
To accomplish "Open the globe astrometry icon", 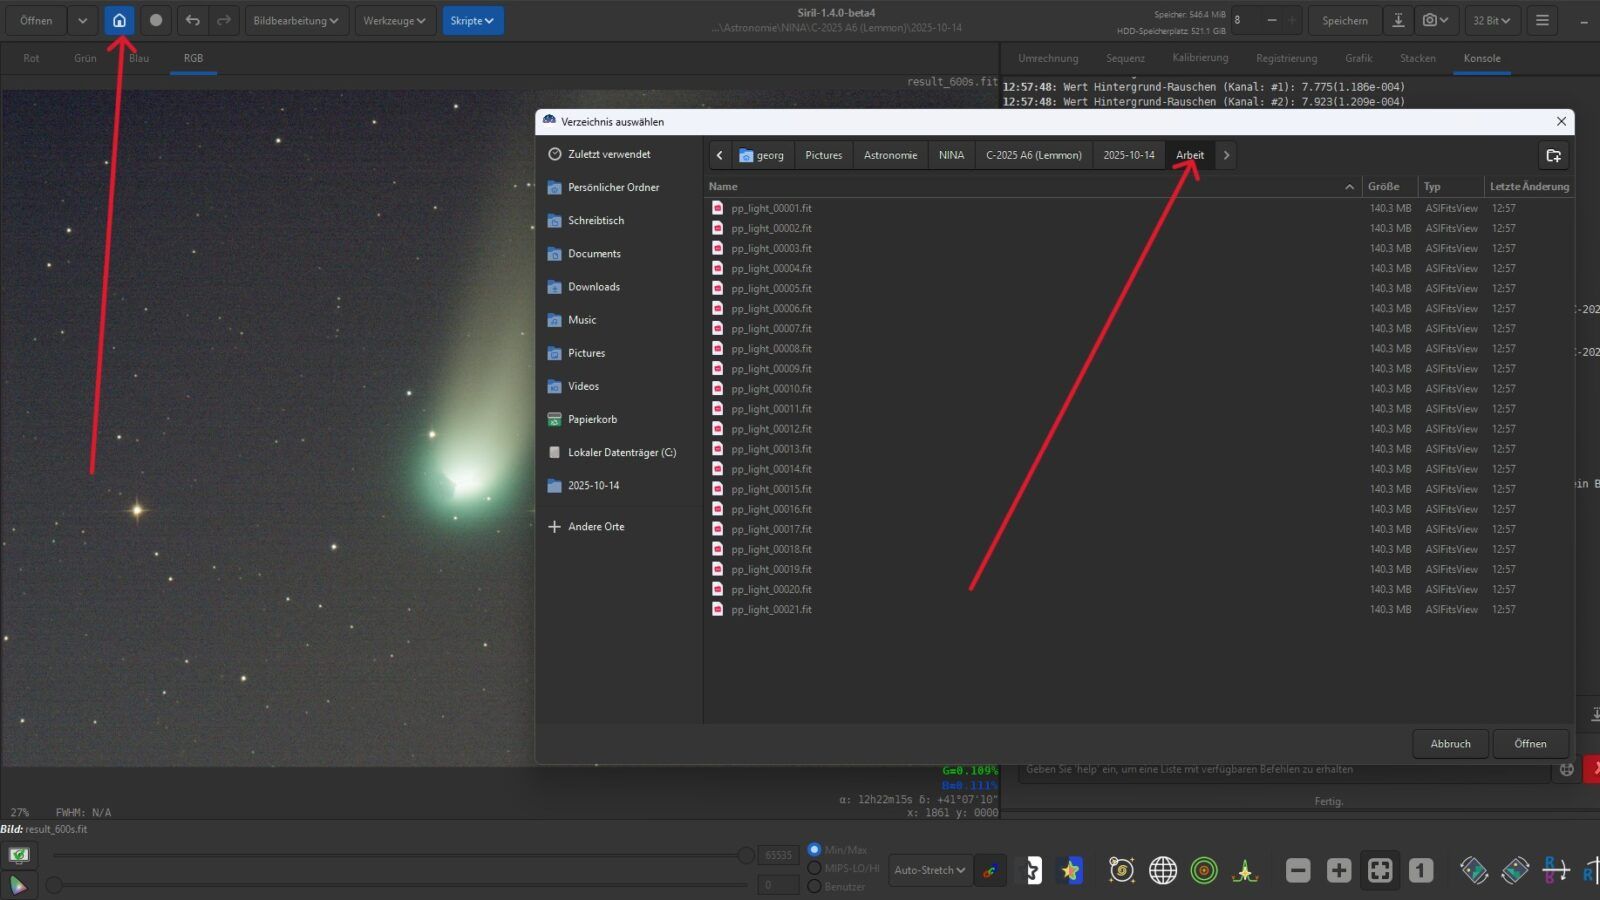I will (1163, 870).
